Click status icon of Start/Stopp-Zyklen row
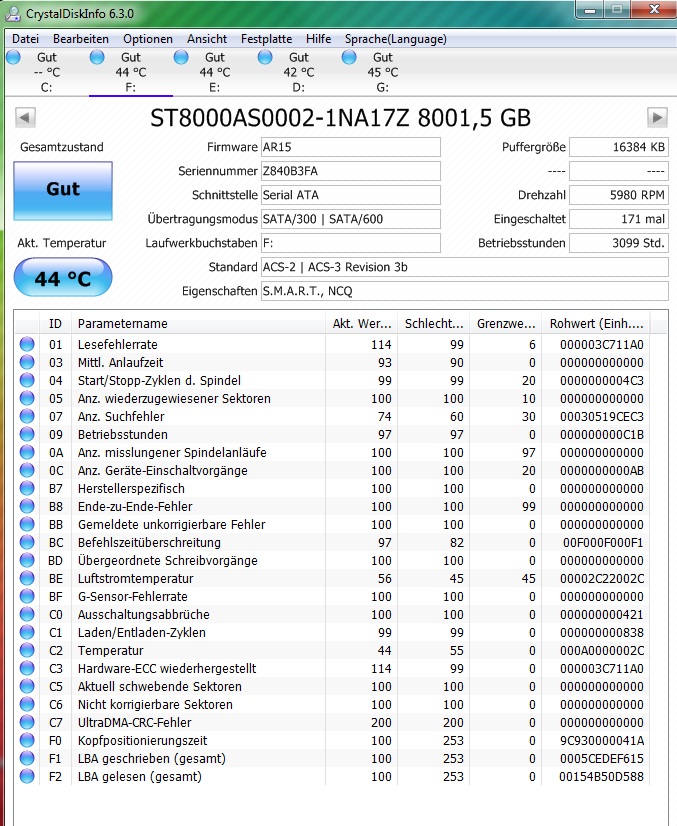 point(27,380)
